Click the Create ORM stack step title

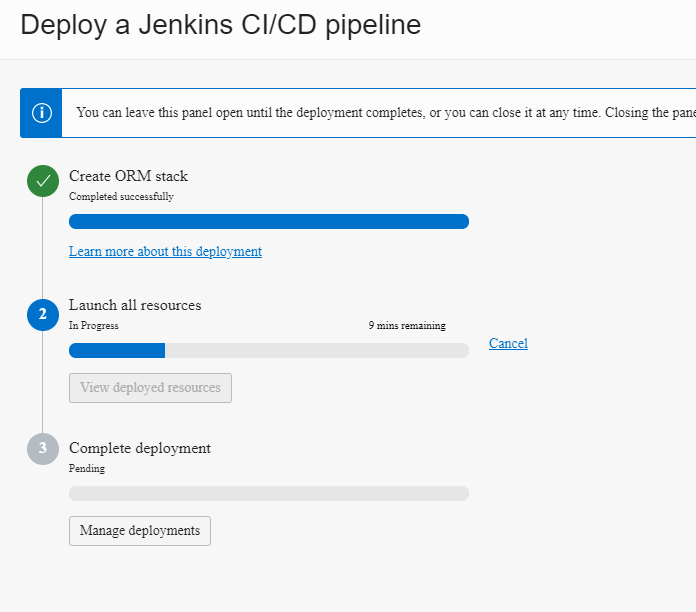[x=128, y=176]
